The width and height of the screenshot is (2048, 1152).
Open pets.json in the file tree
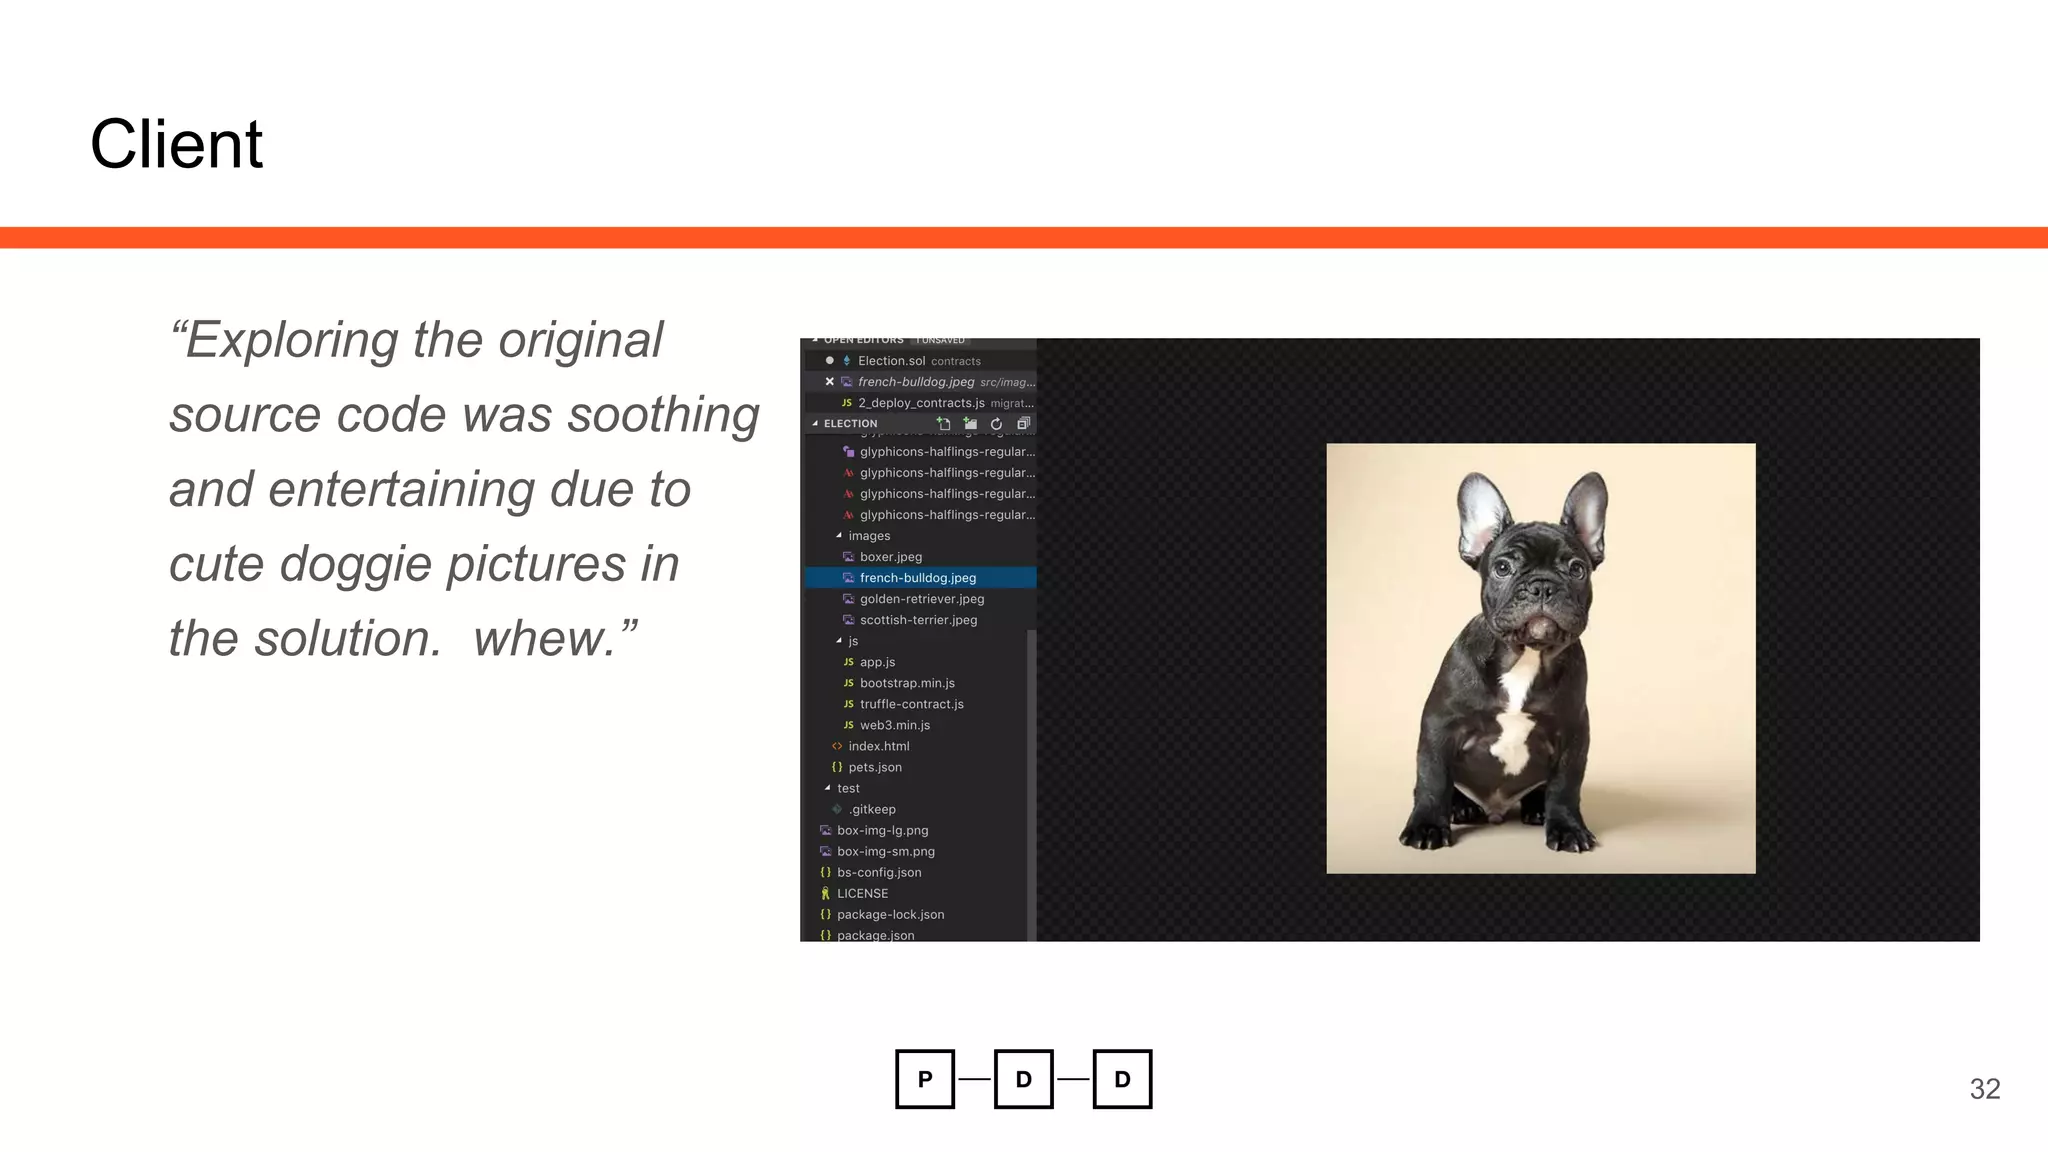[916, 767]
